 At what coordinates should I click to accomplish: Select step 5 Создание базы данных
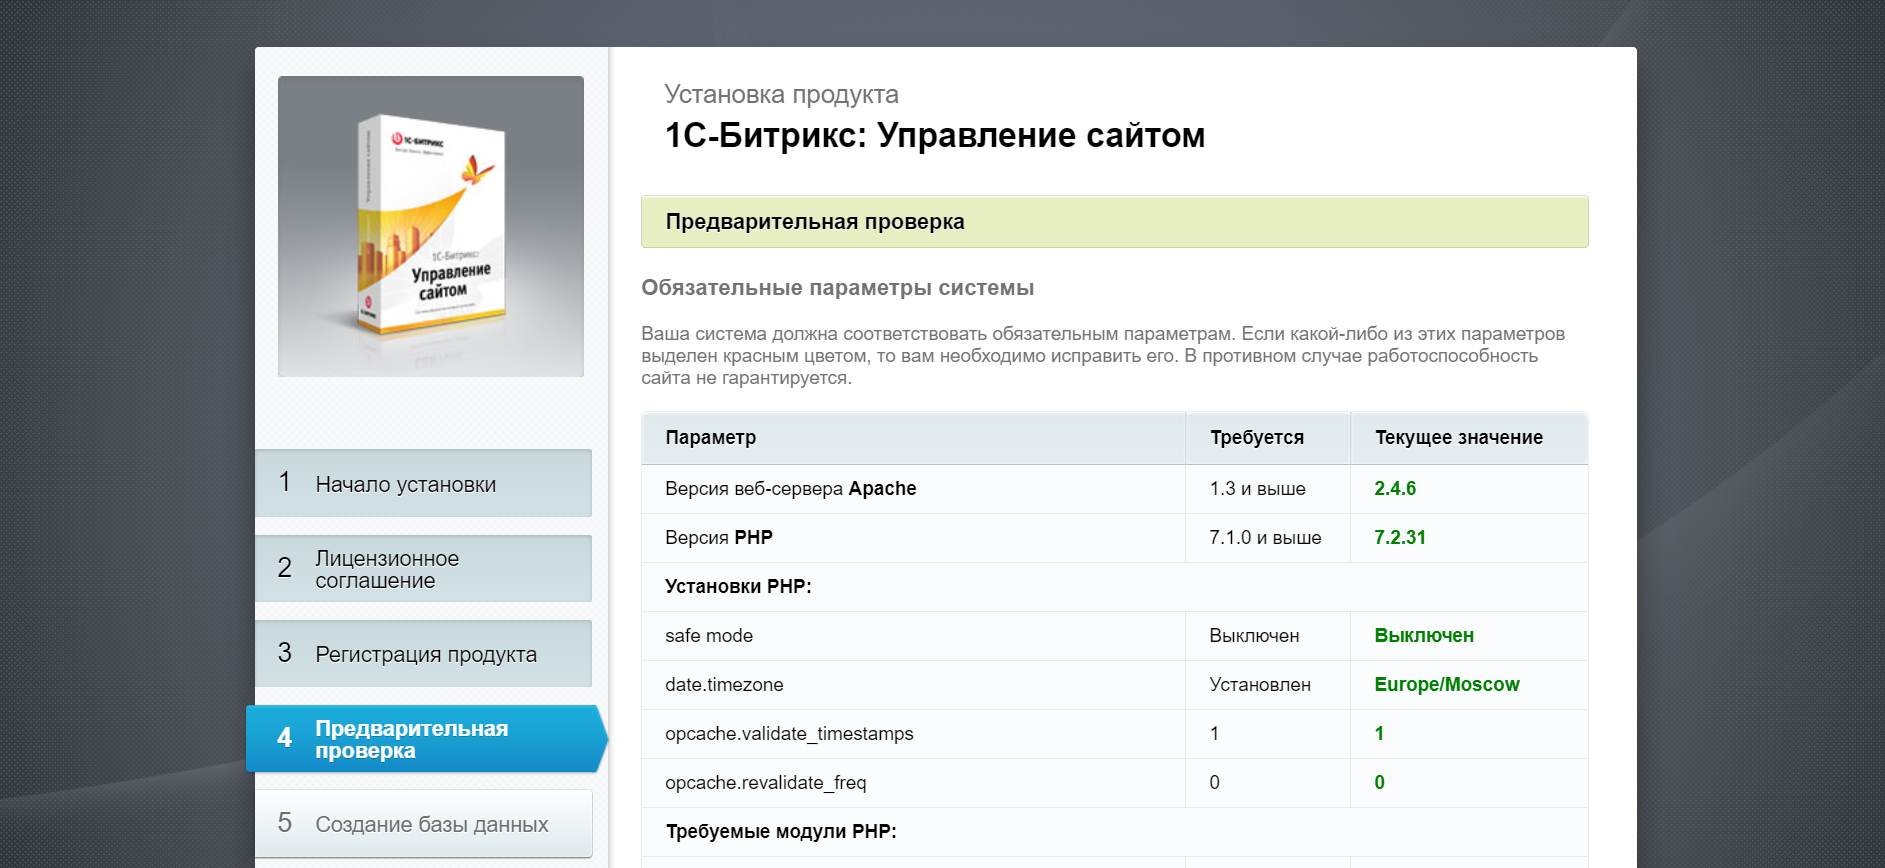pyautogui.click(x=423, y=824)
